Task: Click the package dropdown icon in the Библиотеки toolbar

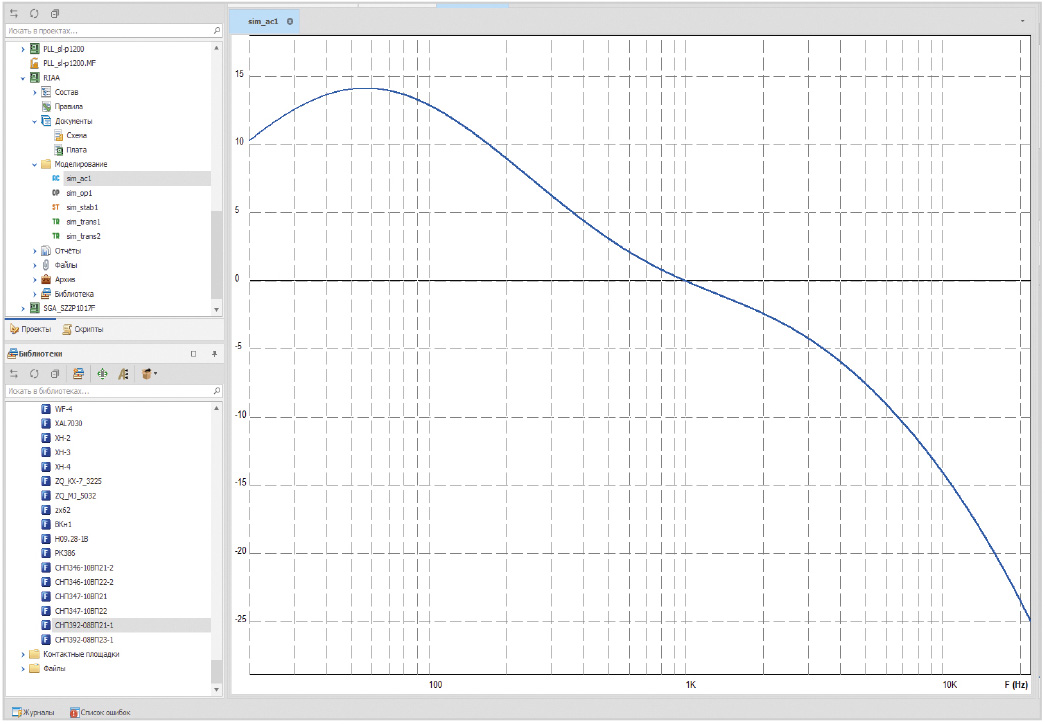Action: pyautogui.click(x=150, y=374)
